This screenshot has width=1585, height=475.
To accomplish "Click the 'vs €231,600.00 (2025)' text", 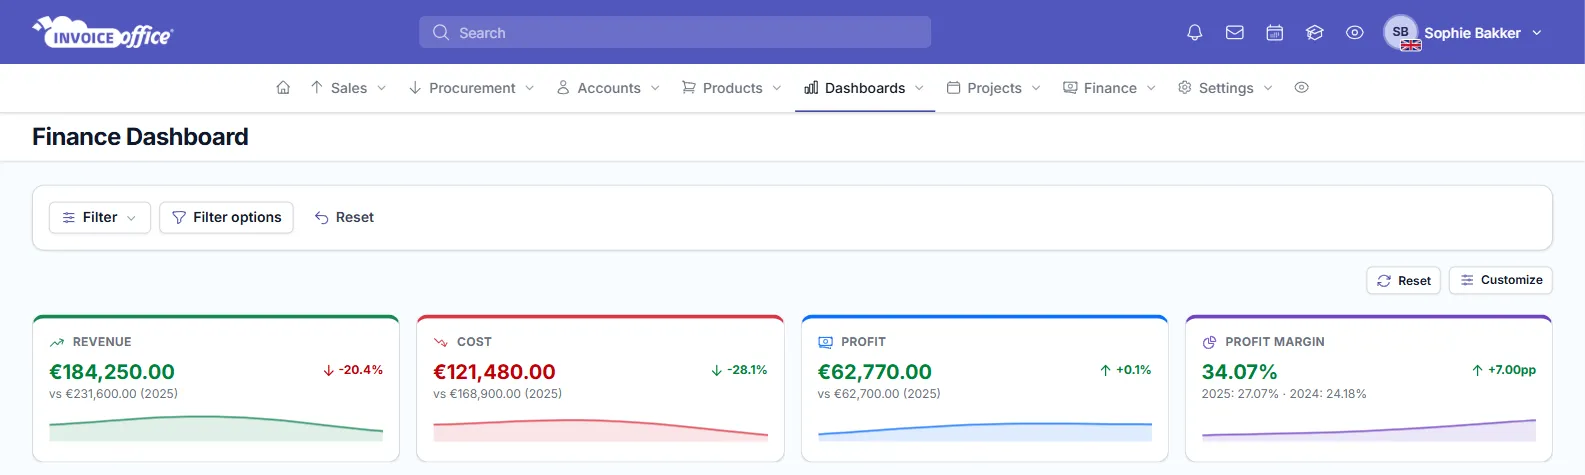I will coord(113,394).
